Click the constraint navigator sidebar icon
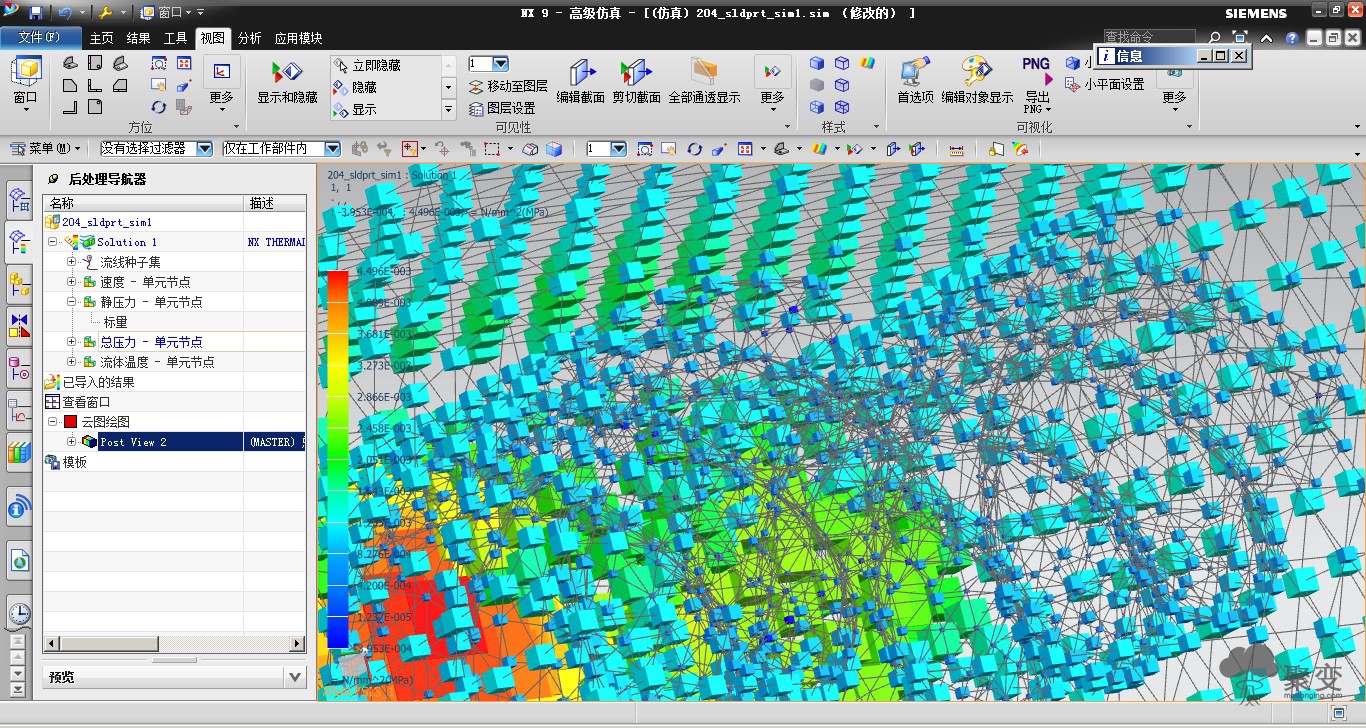The height and width of the screenshot is (728, 1366). 20,325
